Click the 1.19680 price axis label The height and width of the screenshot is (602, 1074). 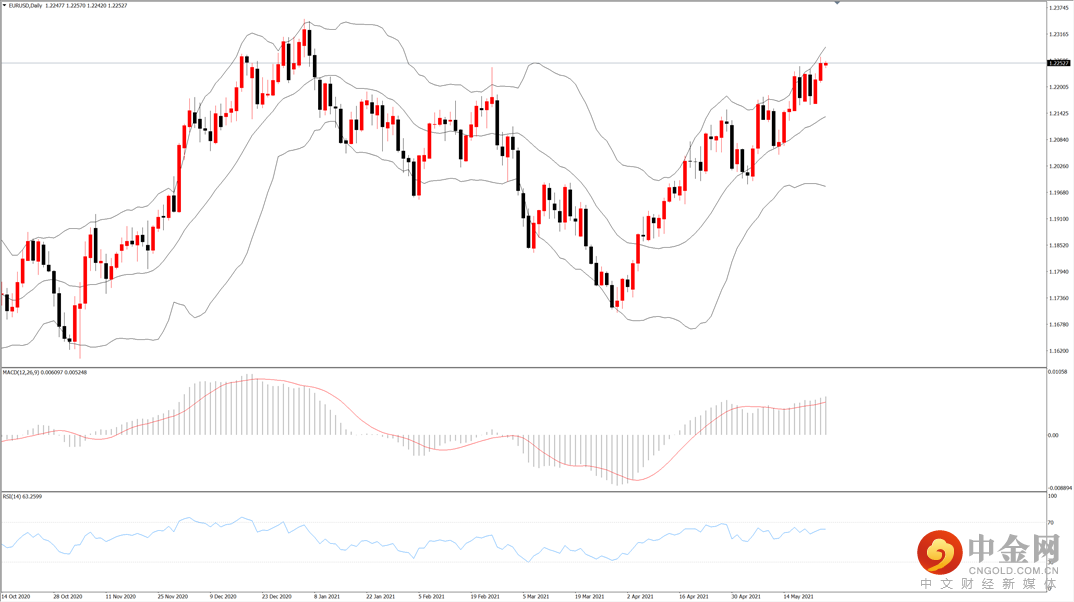(x=1059, y=192)
